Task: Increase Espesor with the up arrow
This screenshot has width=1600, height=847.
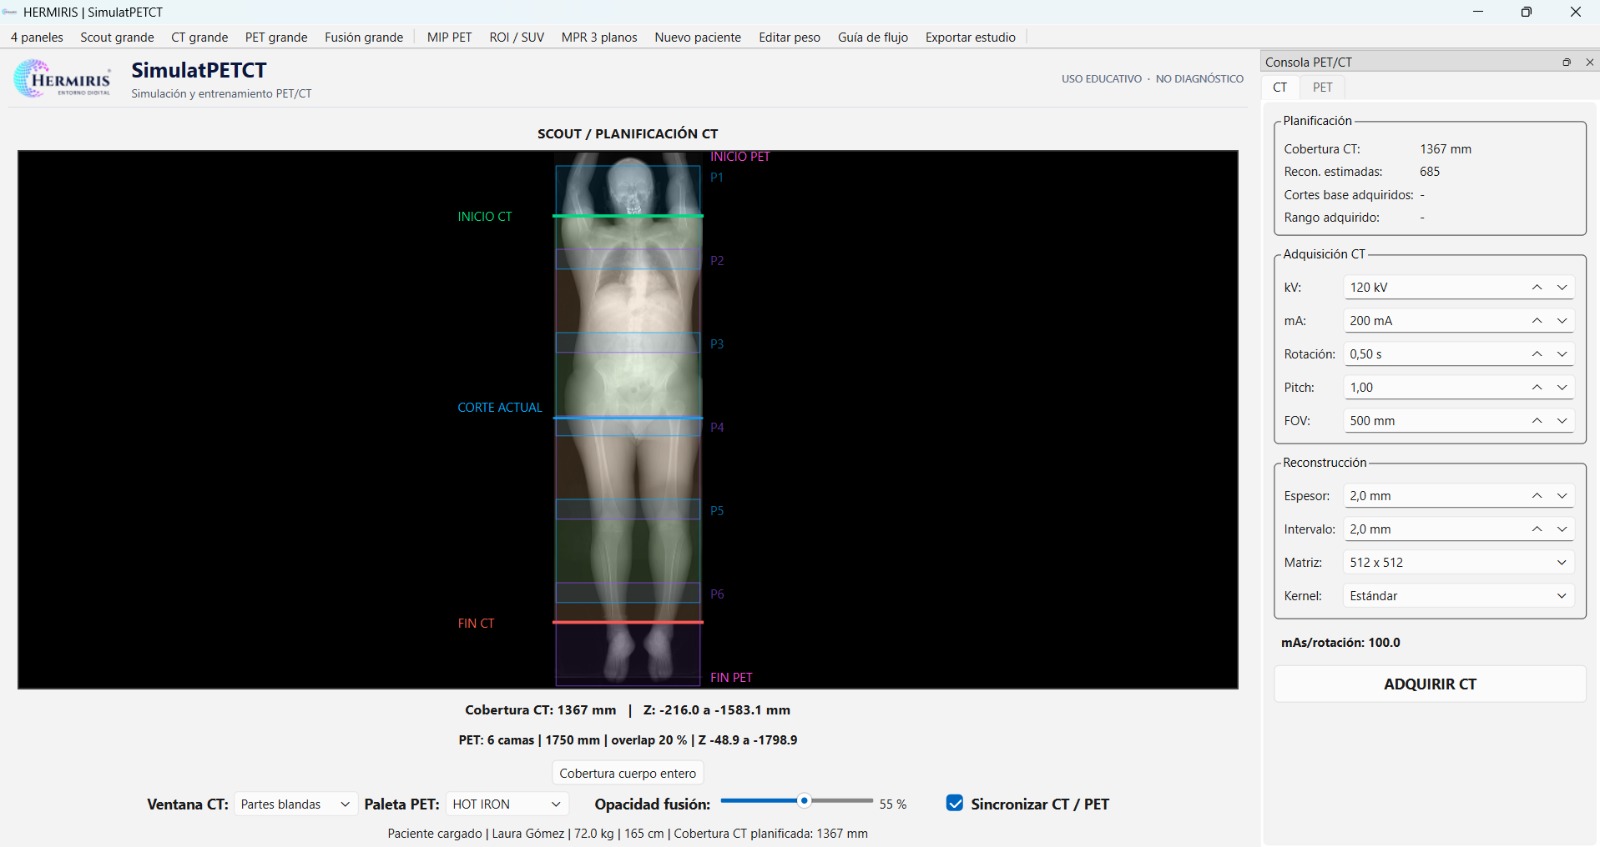Action: click(x=1537, y=496)
